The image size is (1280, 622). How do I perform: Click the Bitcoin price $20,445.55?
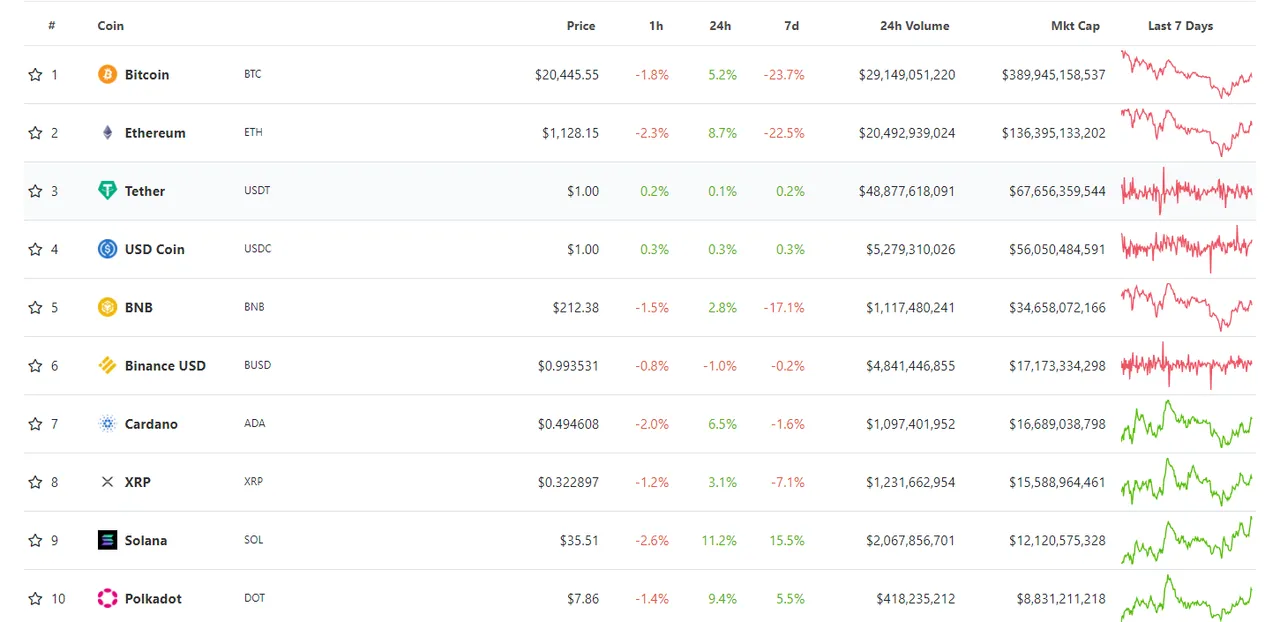pos(567,74)
